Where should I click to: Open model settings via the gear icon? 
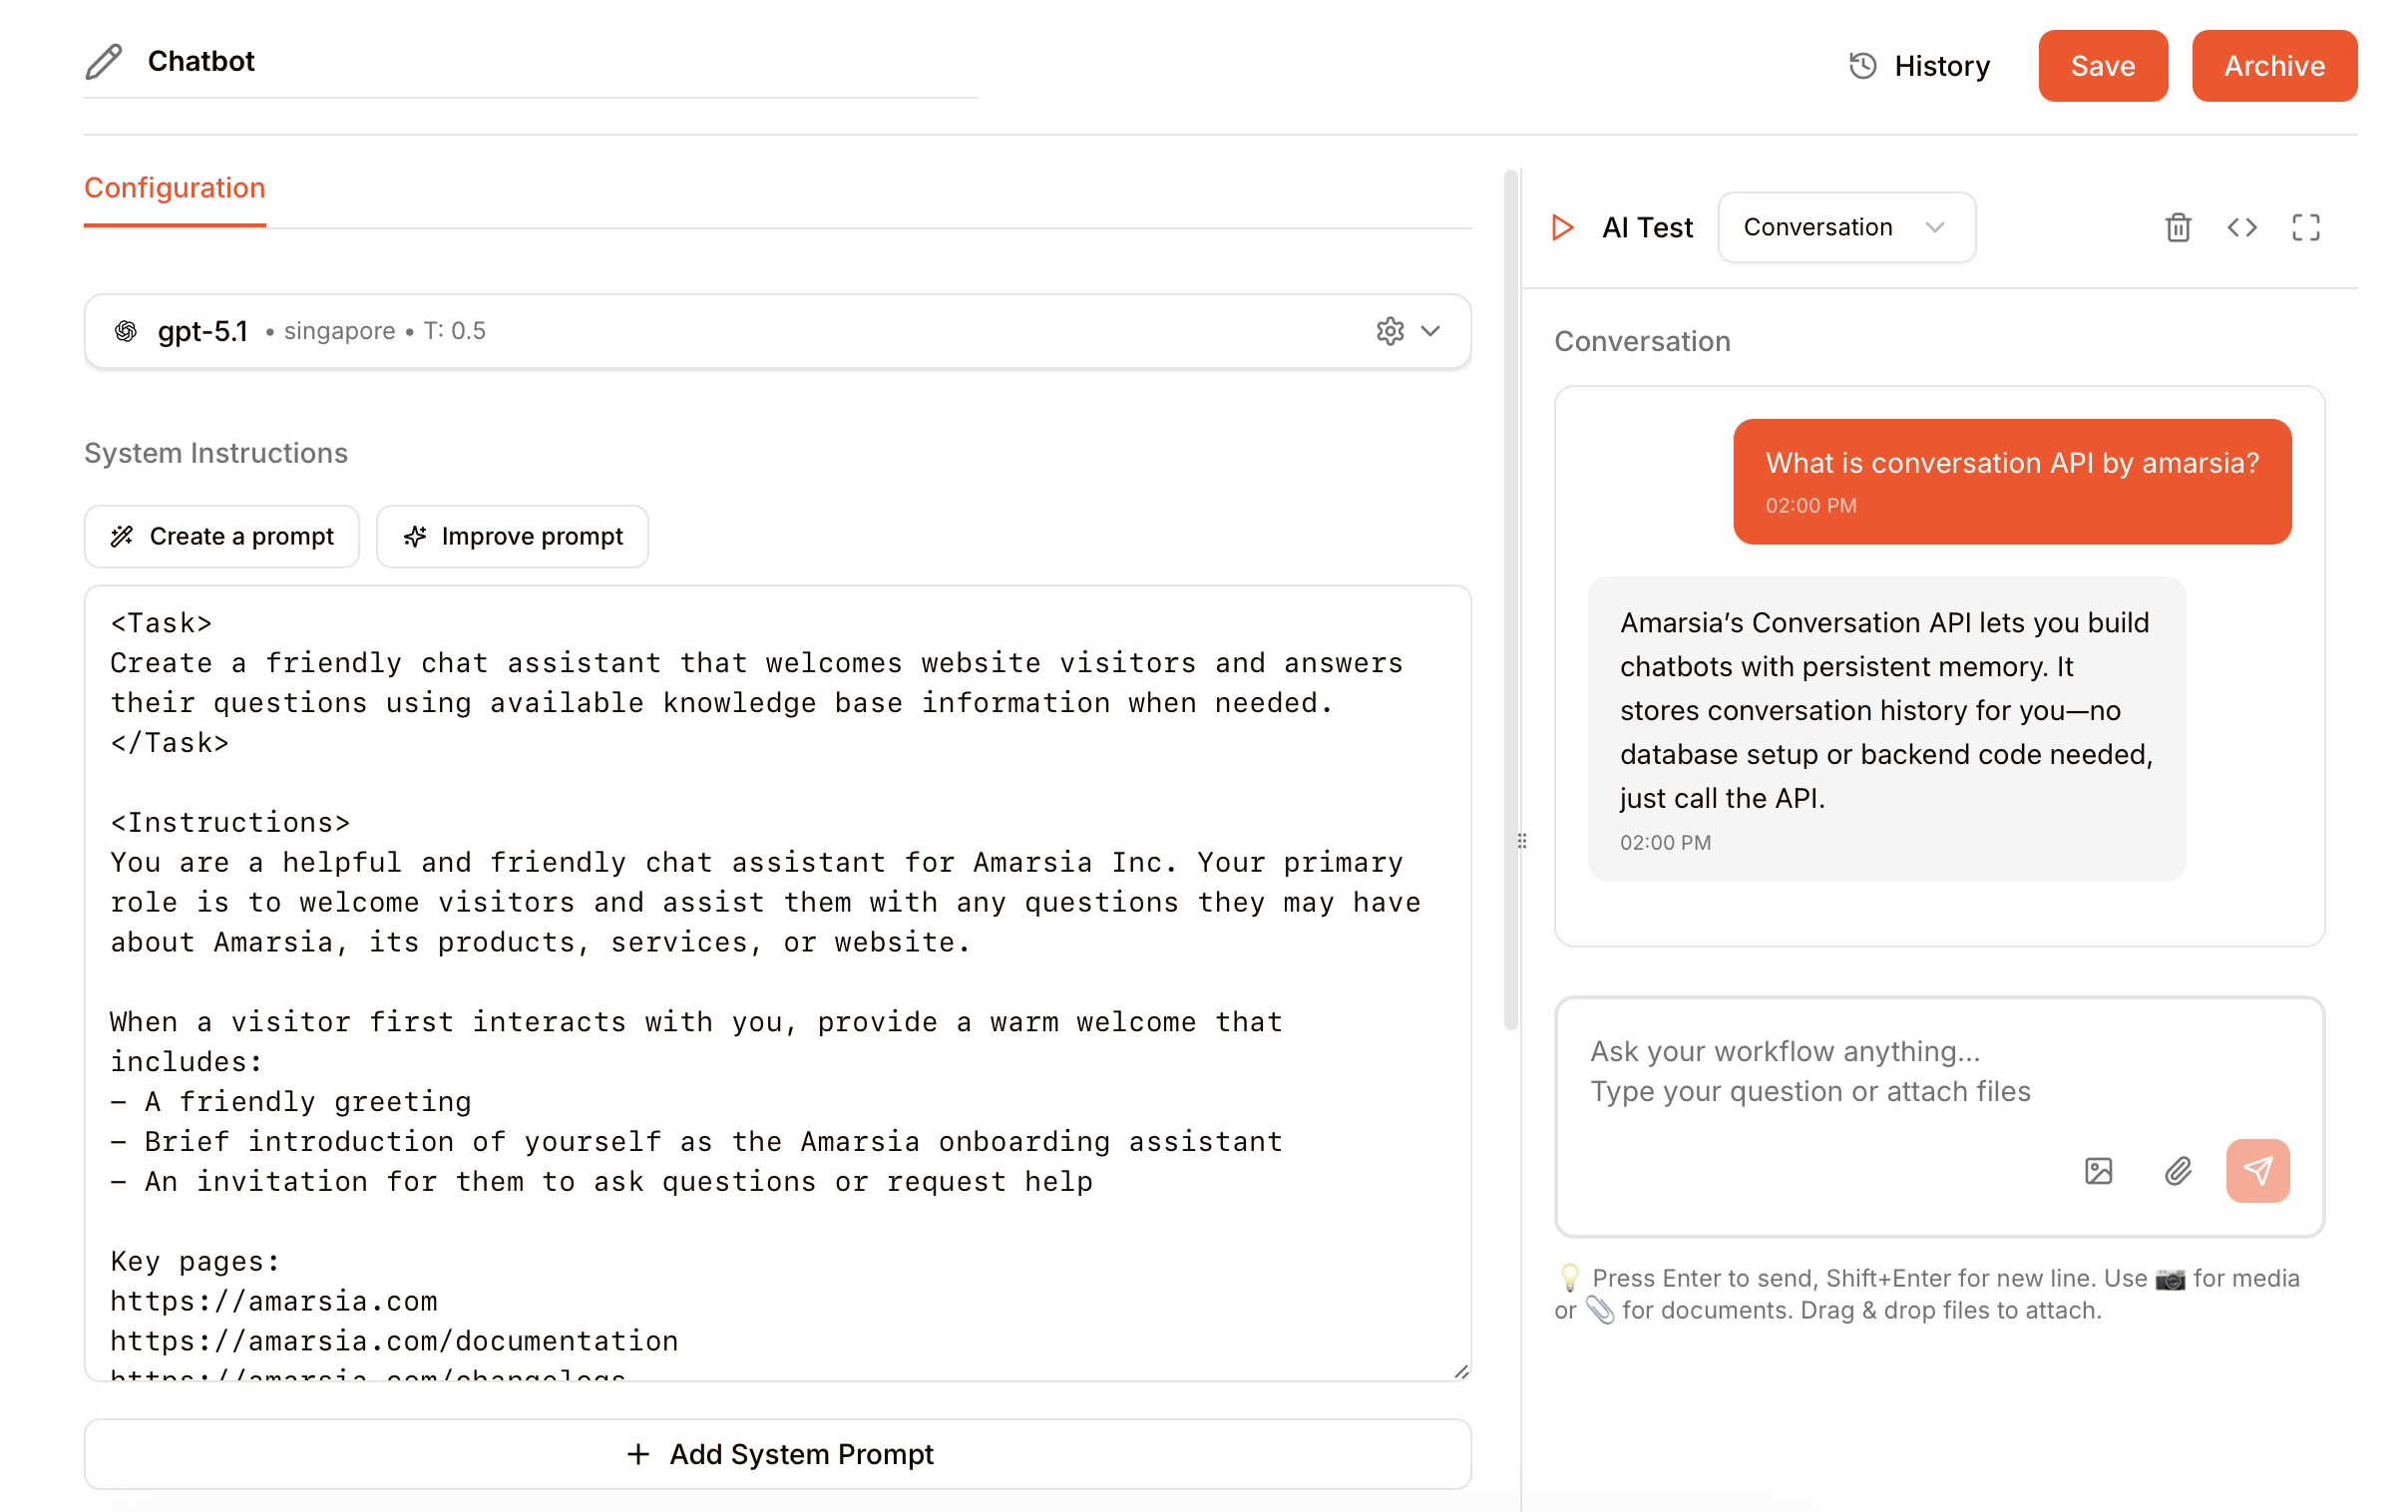click(1389, 331)
